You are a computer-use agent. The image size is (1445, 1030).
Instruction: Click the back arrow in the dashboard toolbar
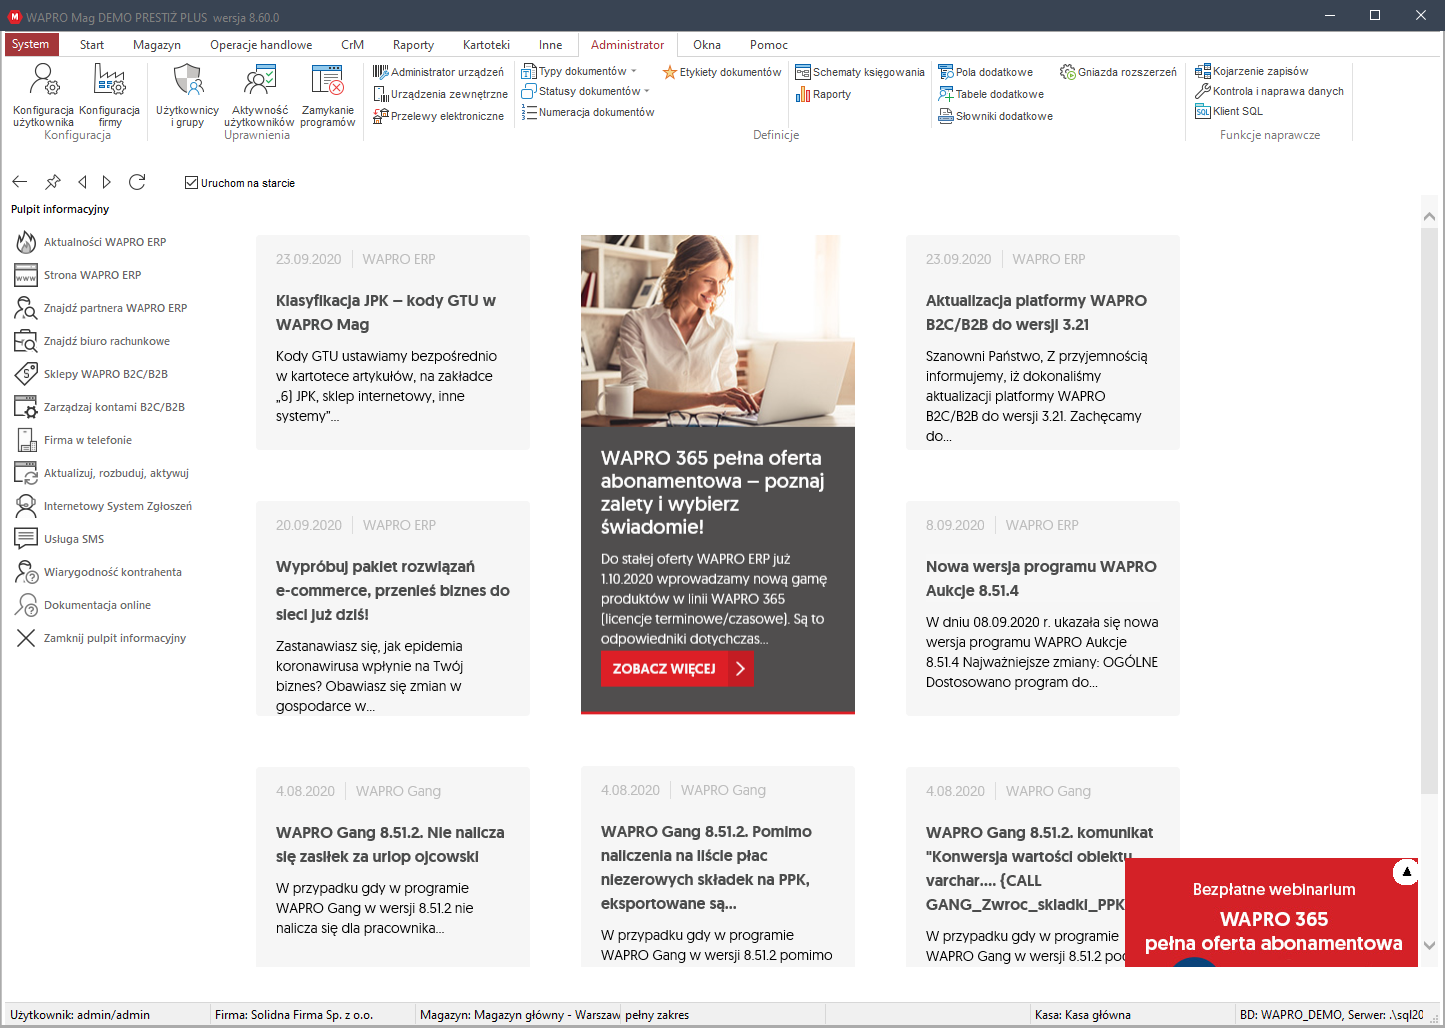(x=20, y=182)
